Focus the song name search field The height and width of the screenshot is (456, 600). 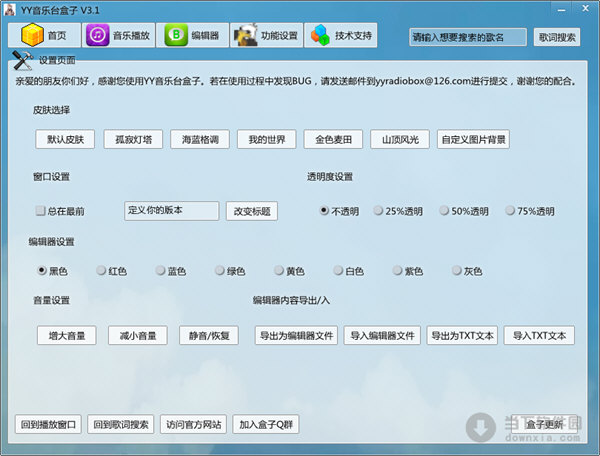[468, 37]
